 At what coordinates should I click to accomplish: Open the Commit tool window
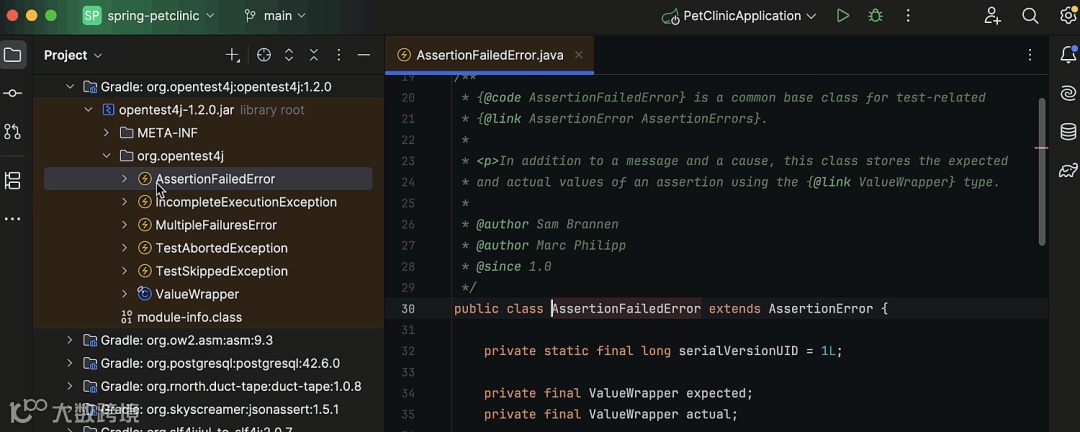(13, 93)
